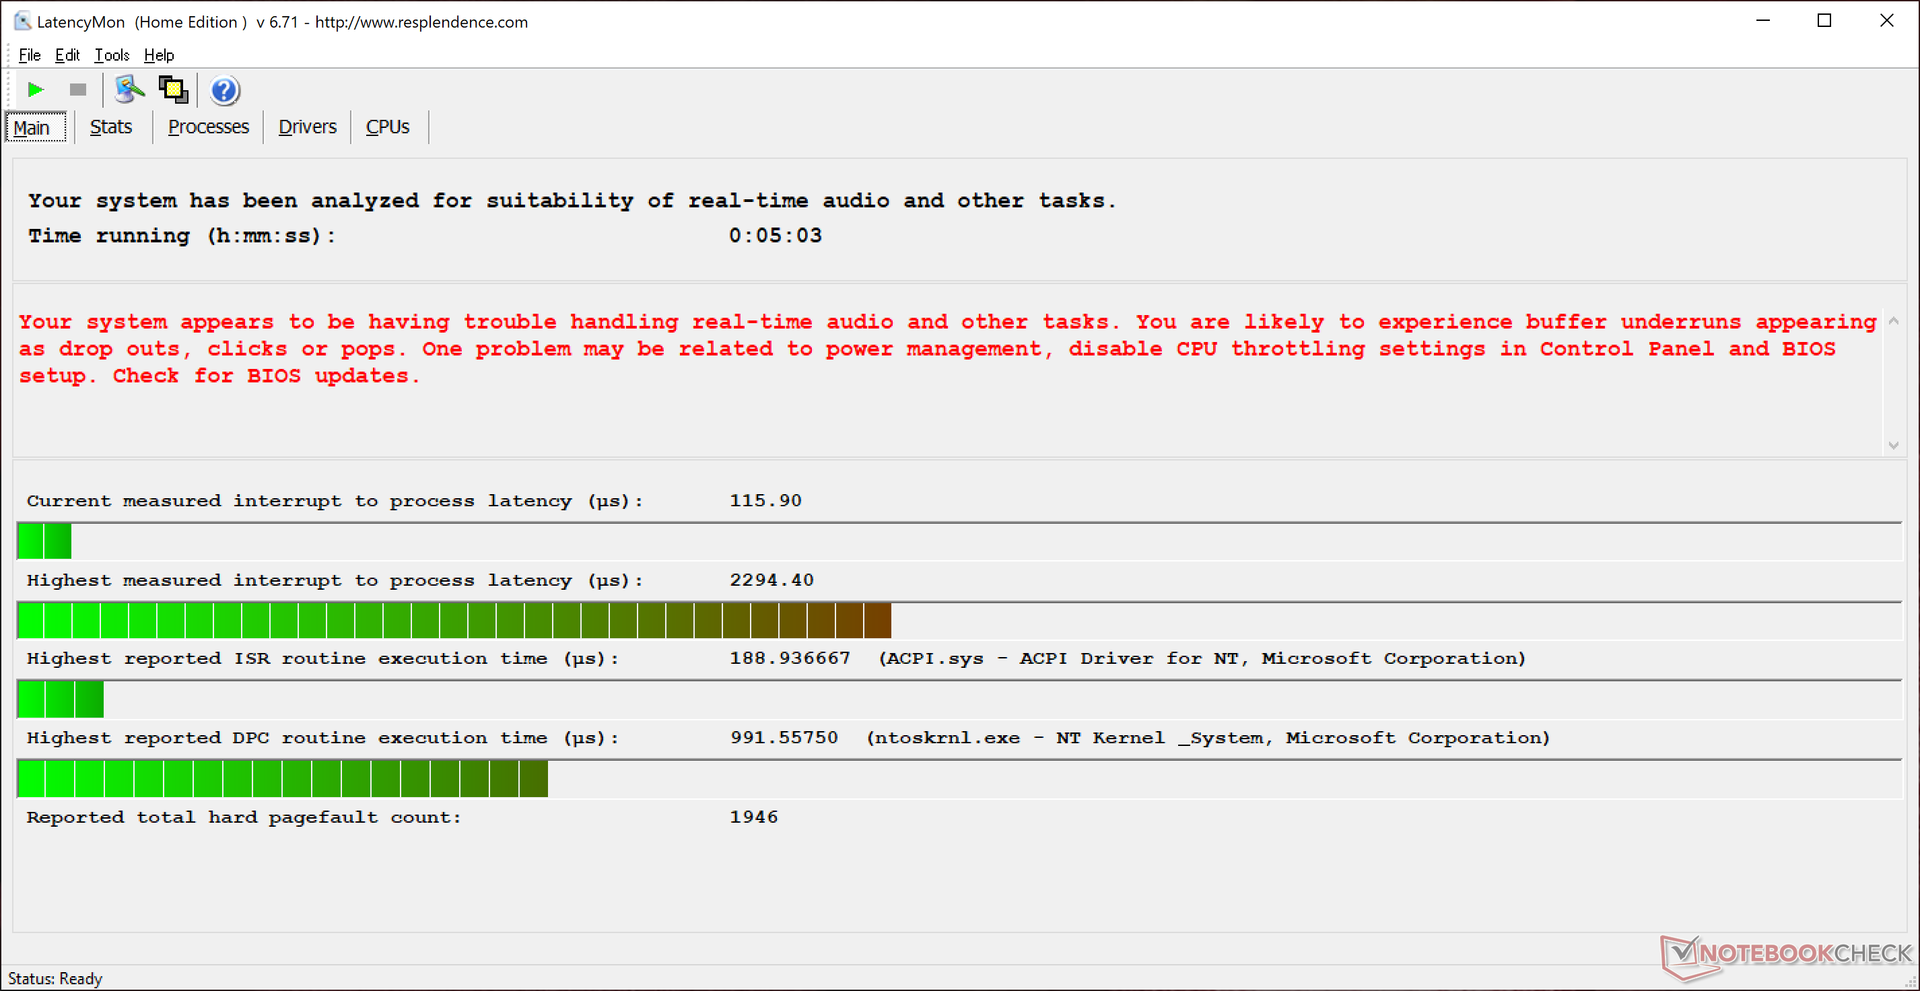Viewport: 1920px width, 991px height.
Task: Click the ACPI.sys driver description text
Action: point(1202,659)
